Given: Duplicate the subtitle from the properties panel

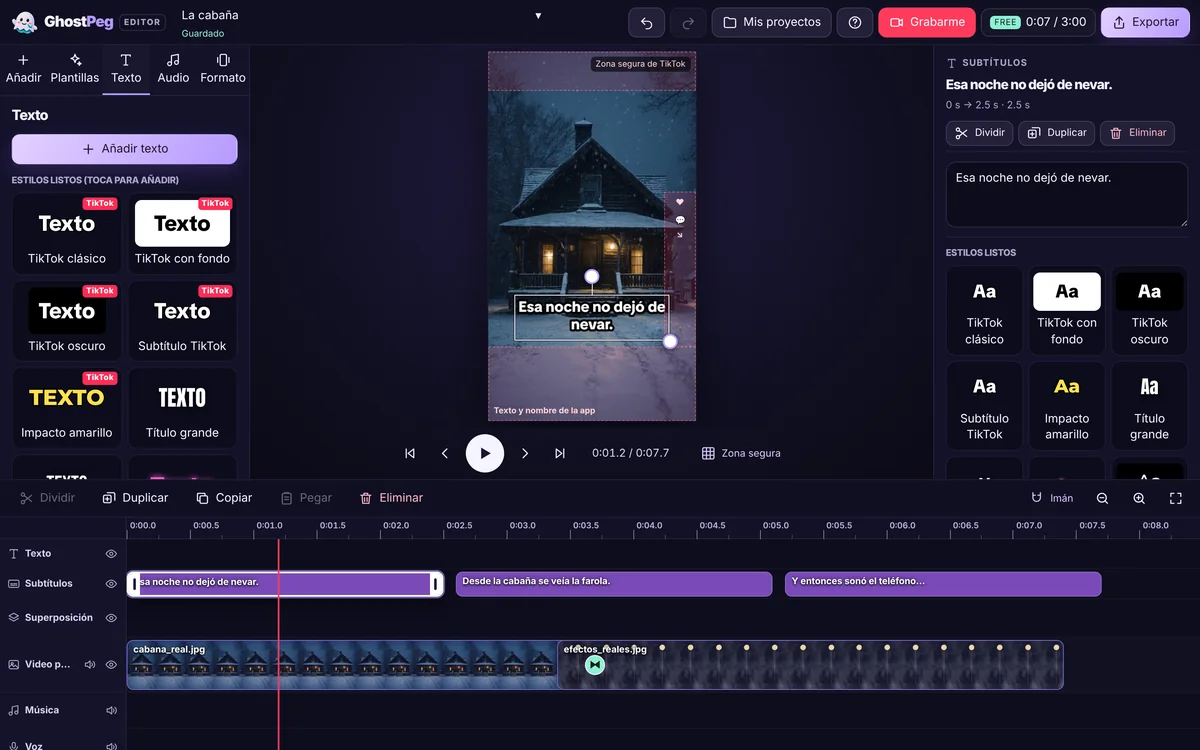Looking at the screenshot, I should [1057, 133].
